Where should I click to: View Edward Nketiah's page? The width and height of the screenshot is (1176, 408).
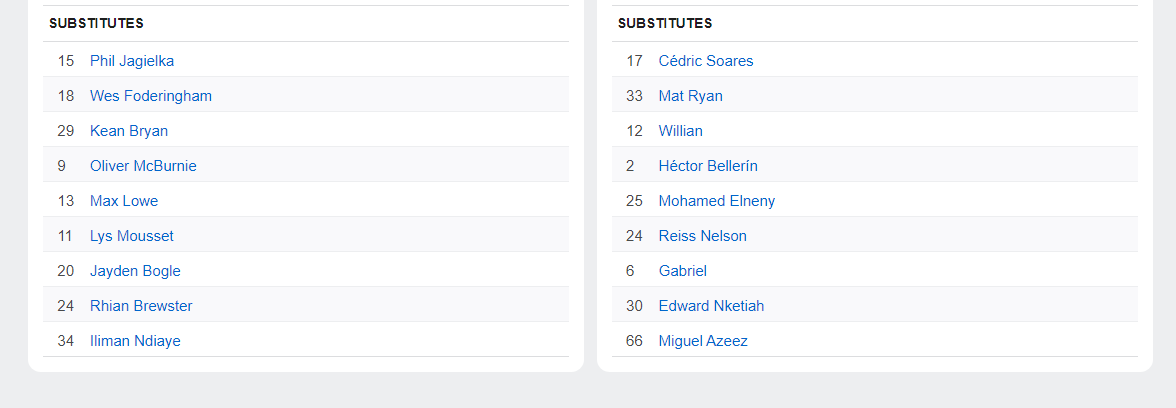711,306
